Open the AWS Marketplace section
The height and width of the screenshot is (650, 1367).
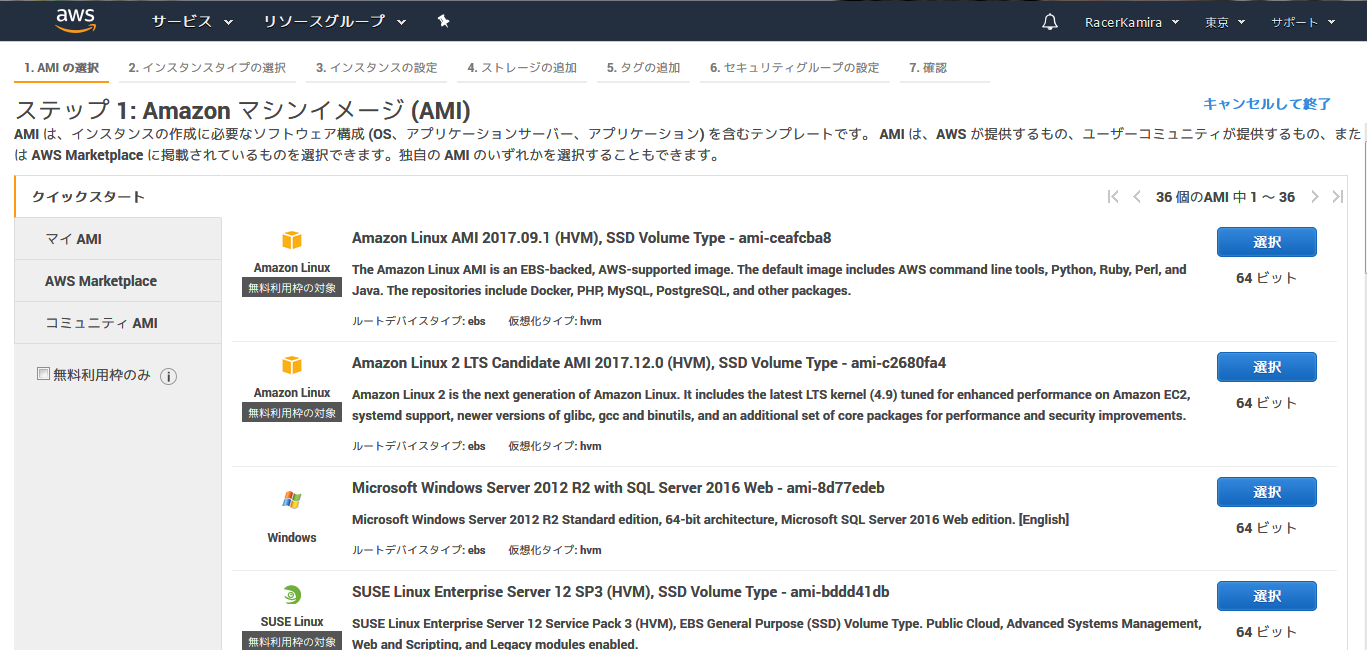click(118, 281)
